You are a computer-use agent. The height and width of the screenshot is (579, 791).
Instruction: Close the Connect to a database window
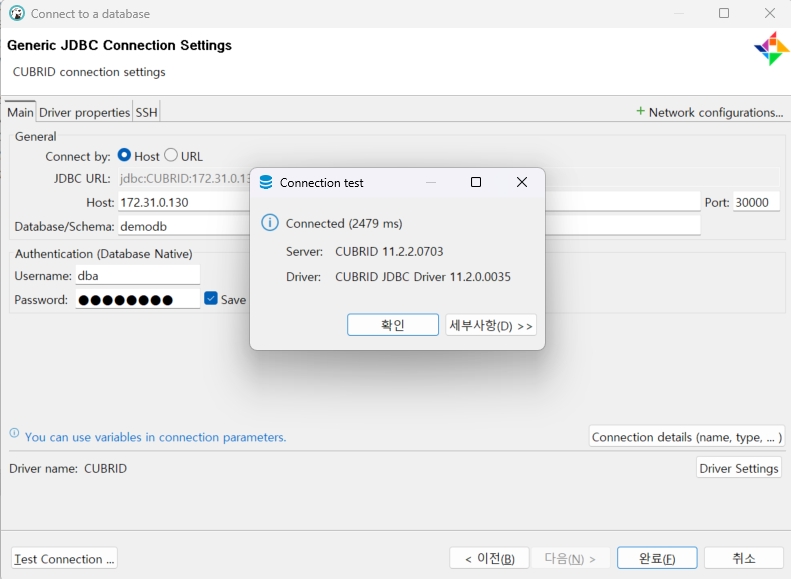[770, 13]
